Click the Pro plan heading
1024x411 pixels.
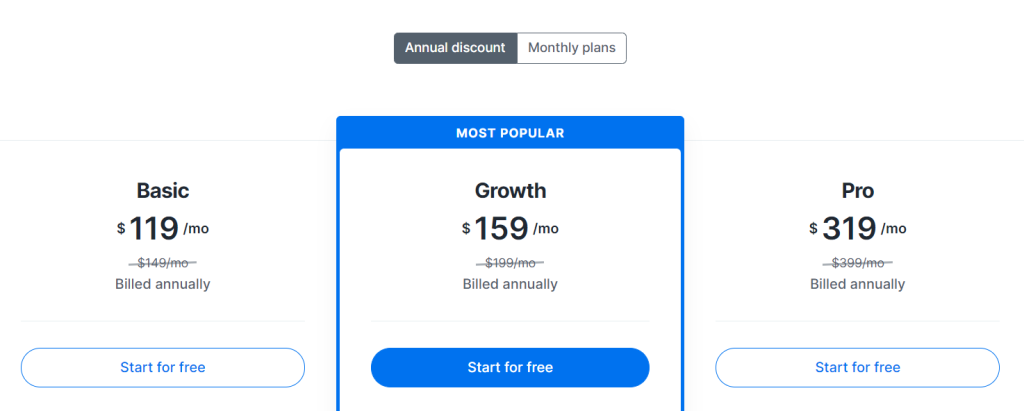[x=857, y=190]
